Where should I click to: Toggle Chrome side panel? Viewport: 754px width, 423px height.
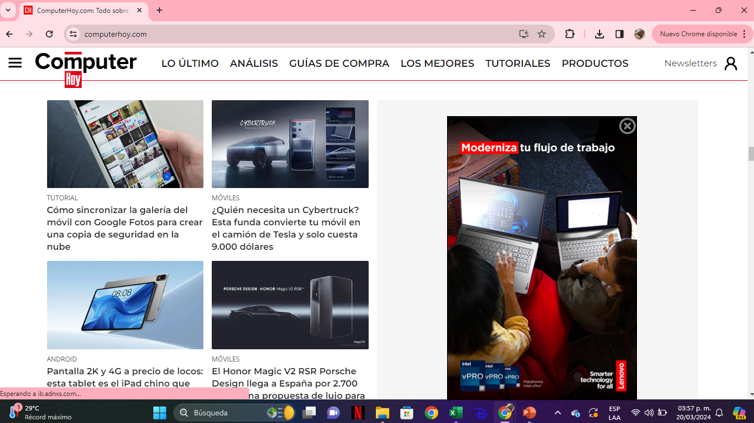click(x=619, y=34)
